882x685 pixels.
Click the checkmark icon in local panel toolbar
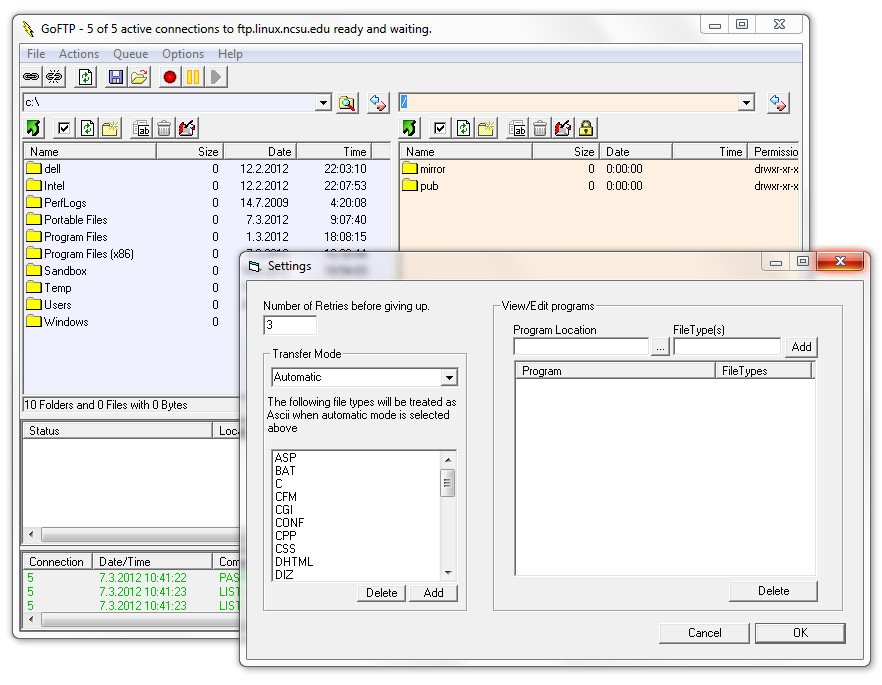[64, 128]
